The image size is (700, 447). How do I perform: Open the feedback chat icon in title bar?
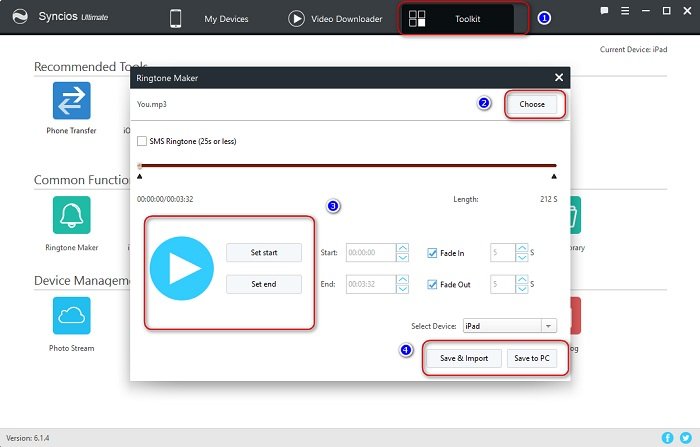coord(604,11)
